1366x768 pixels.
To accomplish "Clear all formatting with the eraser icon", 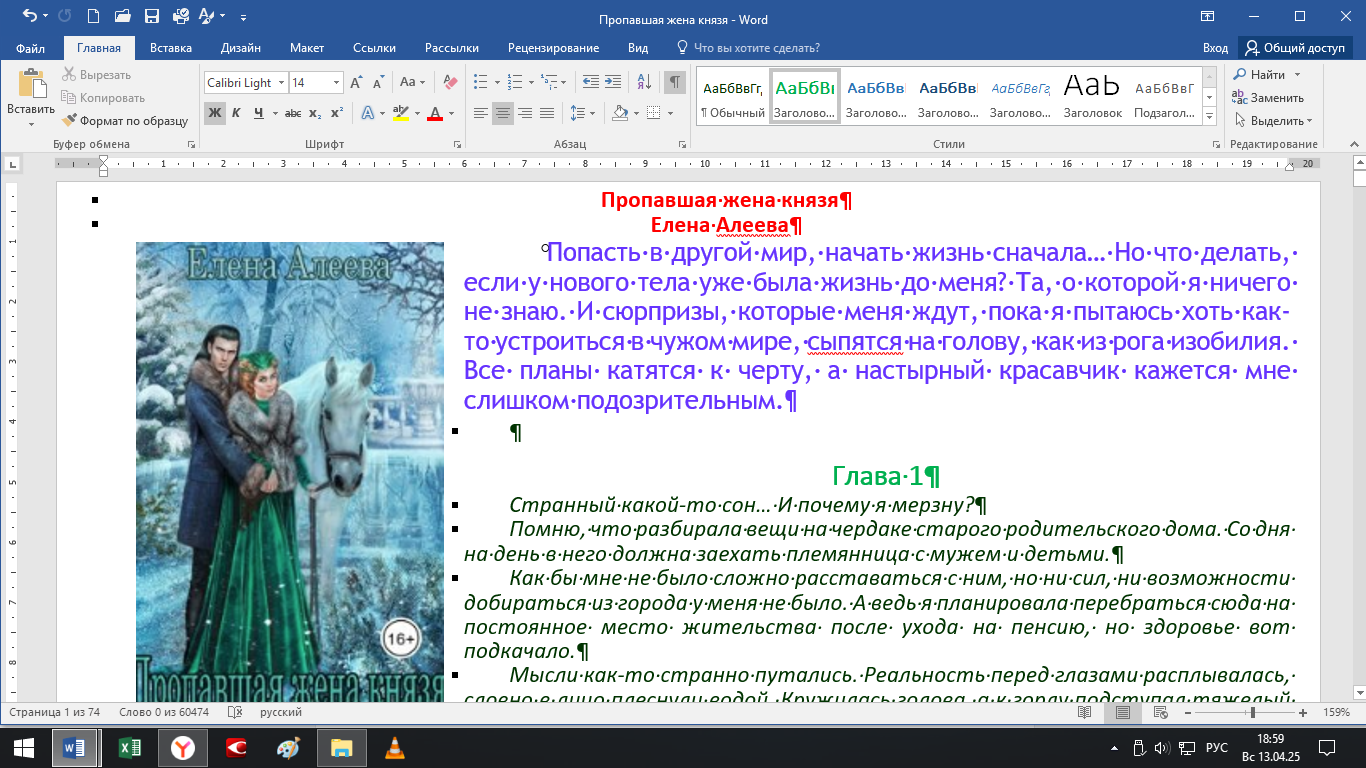I will tap(450, 83).
